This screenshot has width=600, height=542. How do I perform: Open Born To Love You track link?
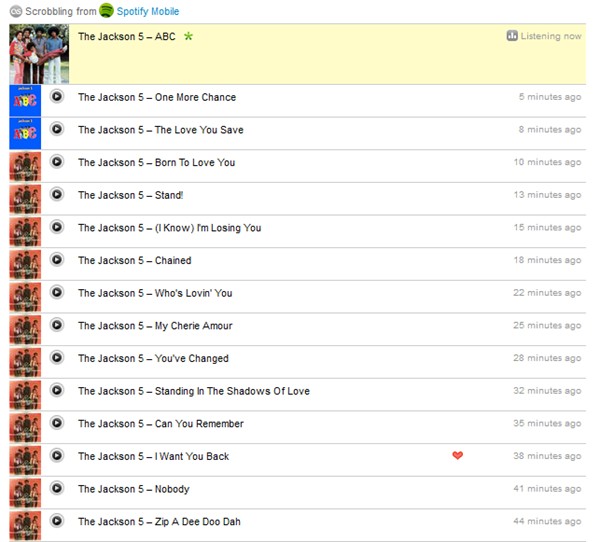[195, 163]
